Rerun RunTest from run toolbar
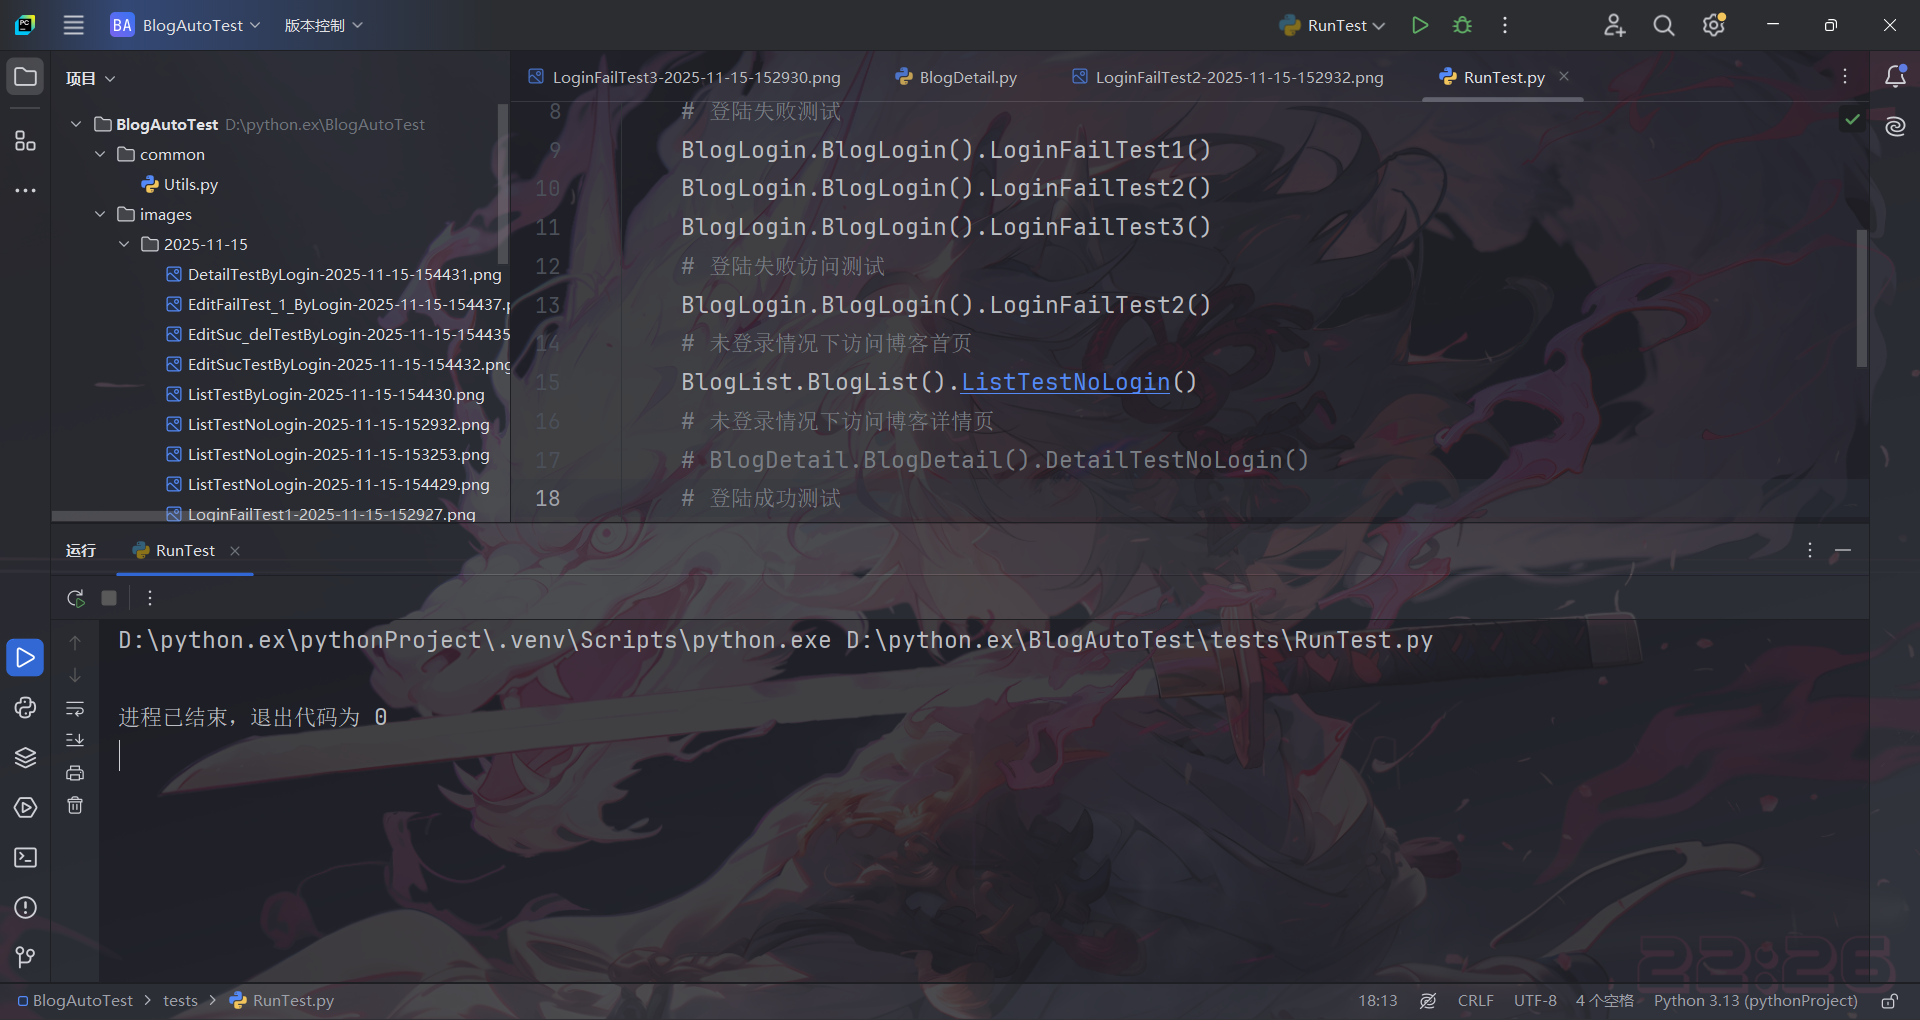This screenshot has width=1920, height=1020. pos(75,598)
